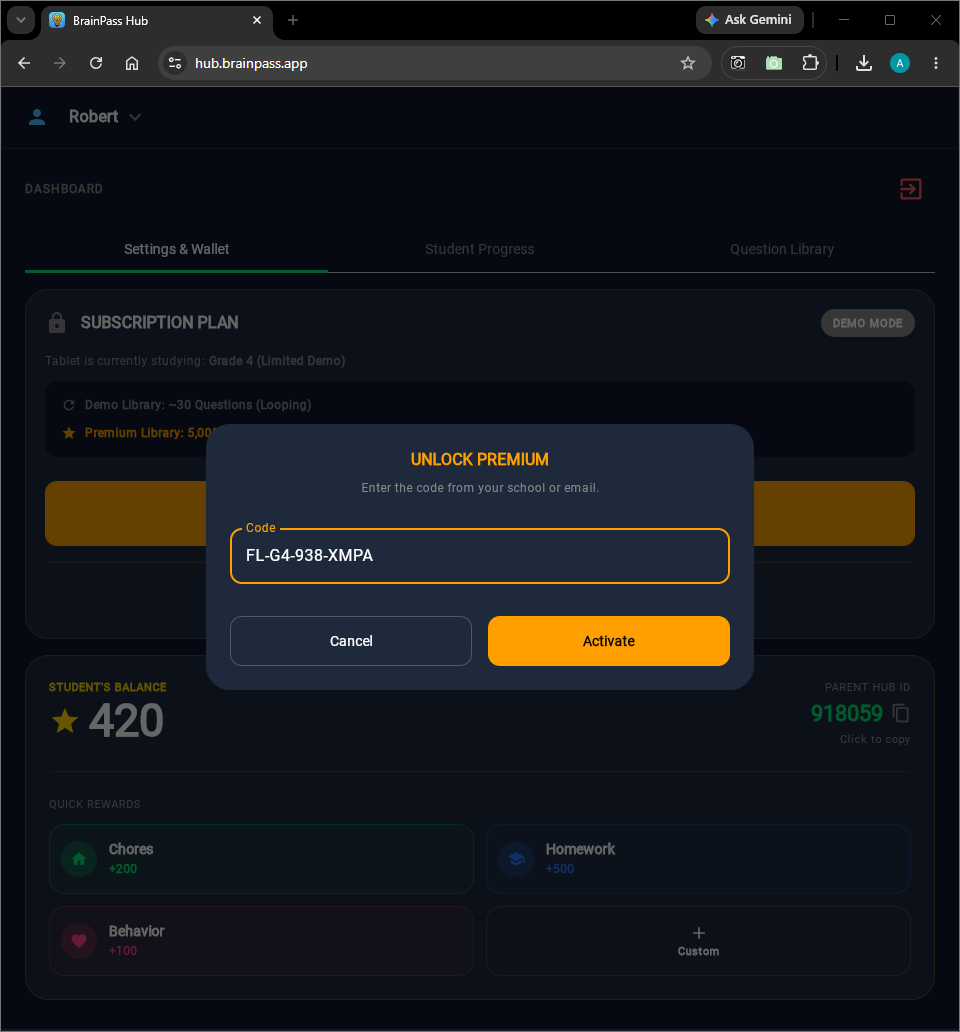Click the 420 balance value
Image resolution: width=960 pixels, height=1032 pixels.
click(x=126, y=721)
